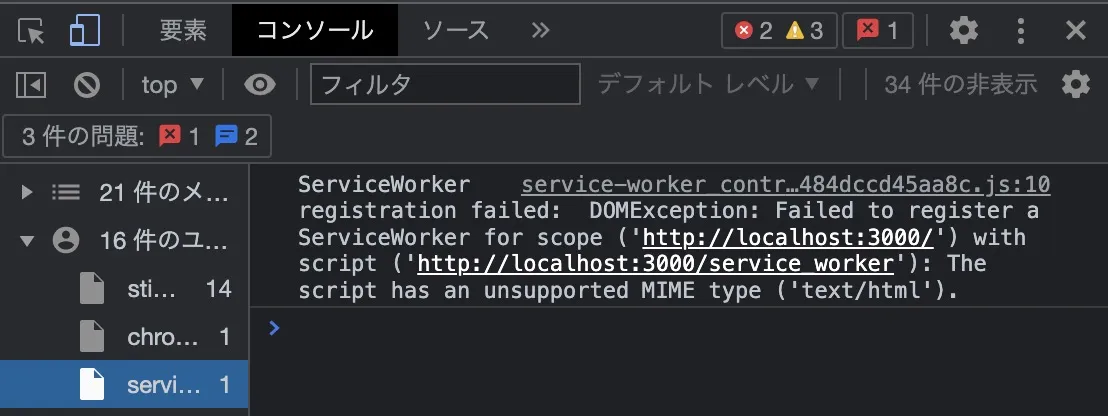The width and height of the screenshot is (1108, 416).
Task: Click the フィルタ input field
Action: pos(445,85)
